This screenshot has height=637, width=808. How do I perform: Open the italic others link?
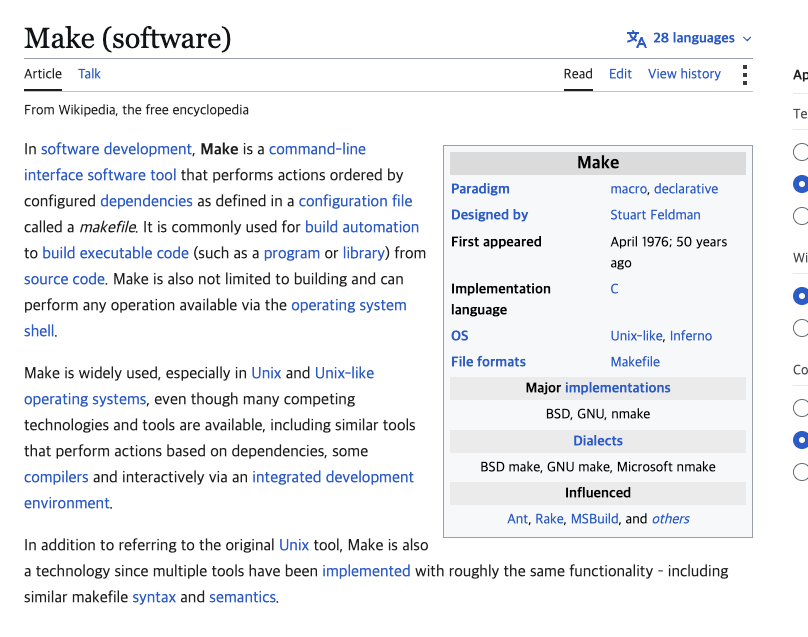[670, 519]
